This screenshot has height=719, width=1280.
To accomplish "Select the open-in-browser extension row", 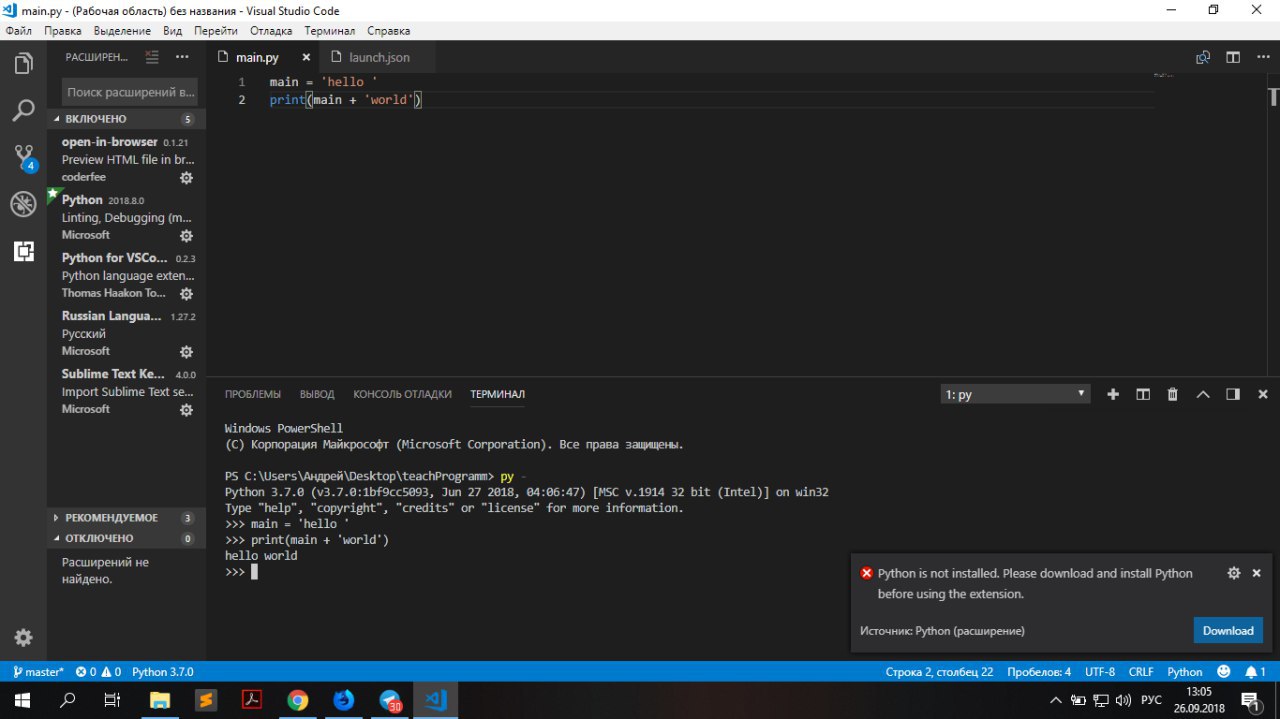I will click(126, 159).
